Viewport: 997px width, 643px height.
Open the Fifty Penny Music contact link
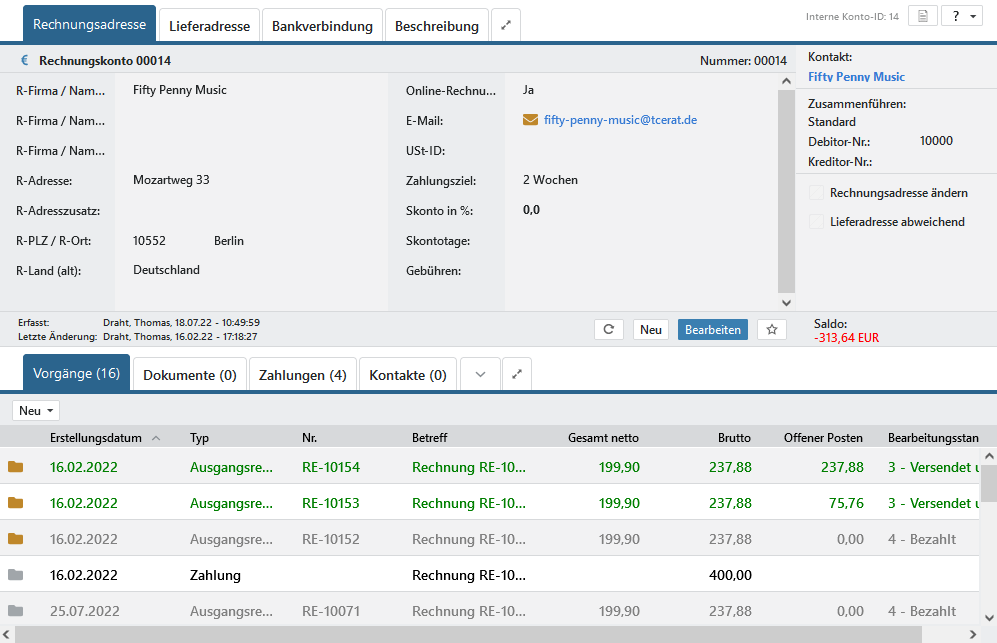pos(856,77)
